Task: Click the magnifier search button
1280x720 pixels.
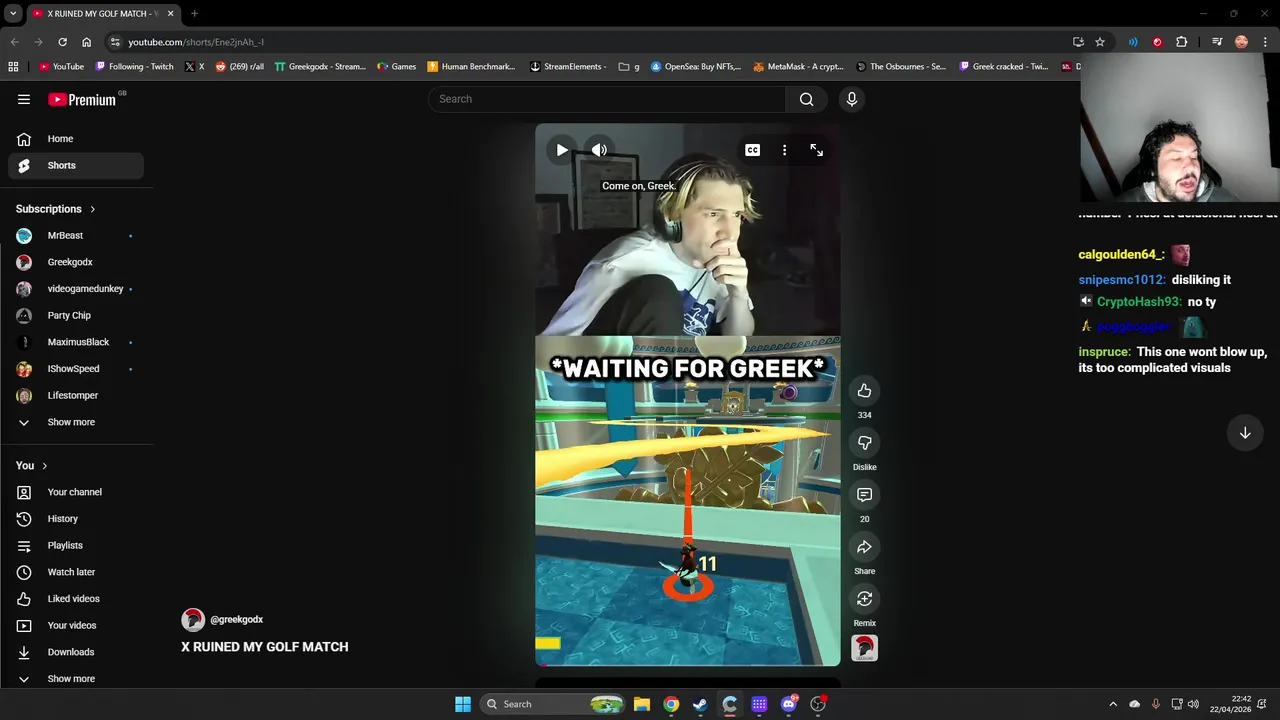Action: [806, 99]
